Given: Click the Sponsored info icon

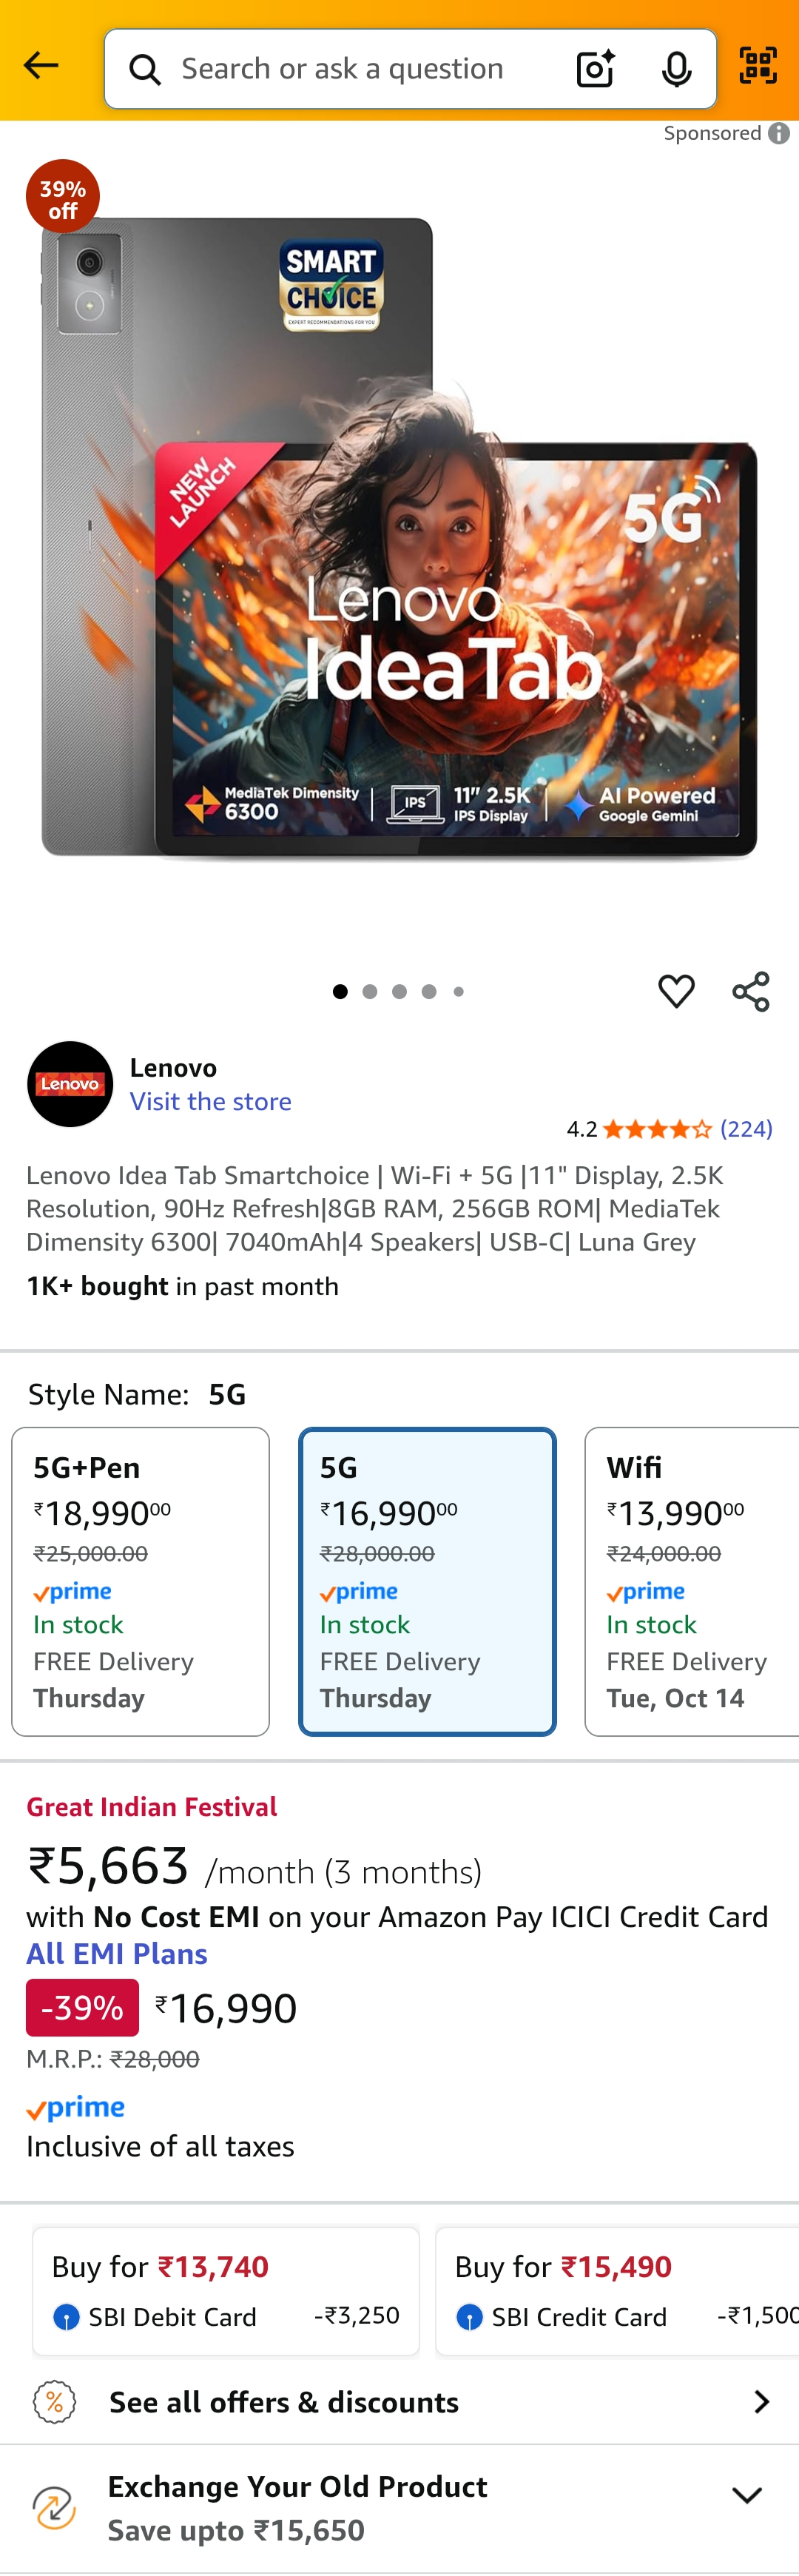Looking at the screenshot, I should (779, 133).
